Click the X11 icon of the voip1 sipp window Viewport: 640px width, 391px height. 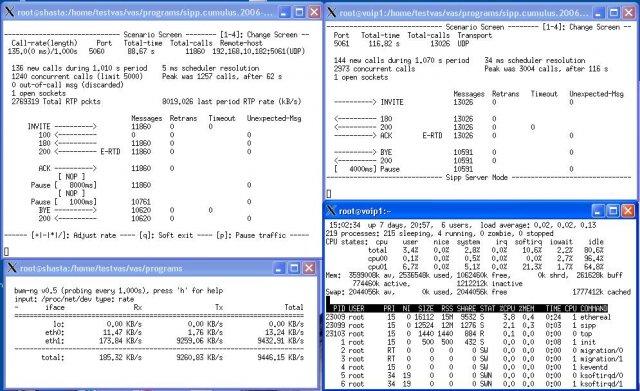click(x=332, y=12)
